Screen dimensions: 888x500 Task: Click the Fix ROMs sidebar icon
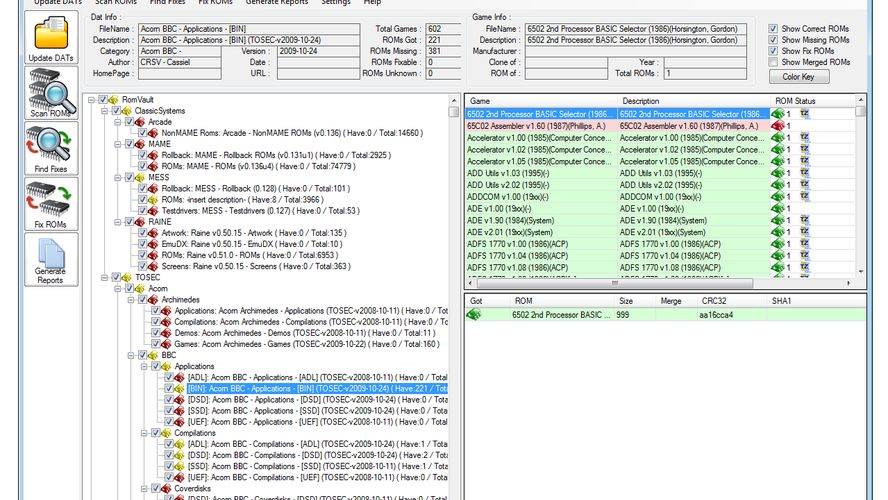[51, 207]
